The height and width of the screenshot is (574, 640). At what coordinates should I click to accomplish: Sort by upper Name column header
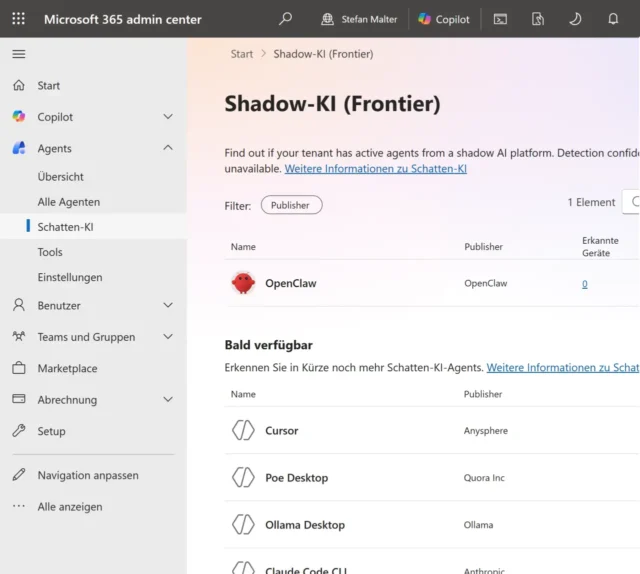(243, 247)
